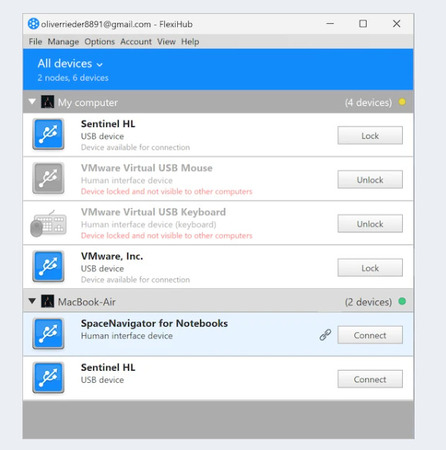Select 'VMware, Inc.' device name
Screen dimensions: 446x450
click(112, 256)
